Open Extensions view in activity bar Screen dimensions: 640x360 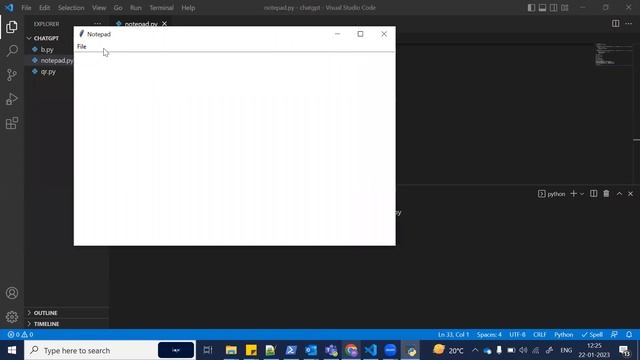point(12,123)
